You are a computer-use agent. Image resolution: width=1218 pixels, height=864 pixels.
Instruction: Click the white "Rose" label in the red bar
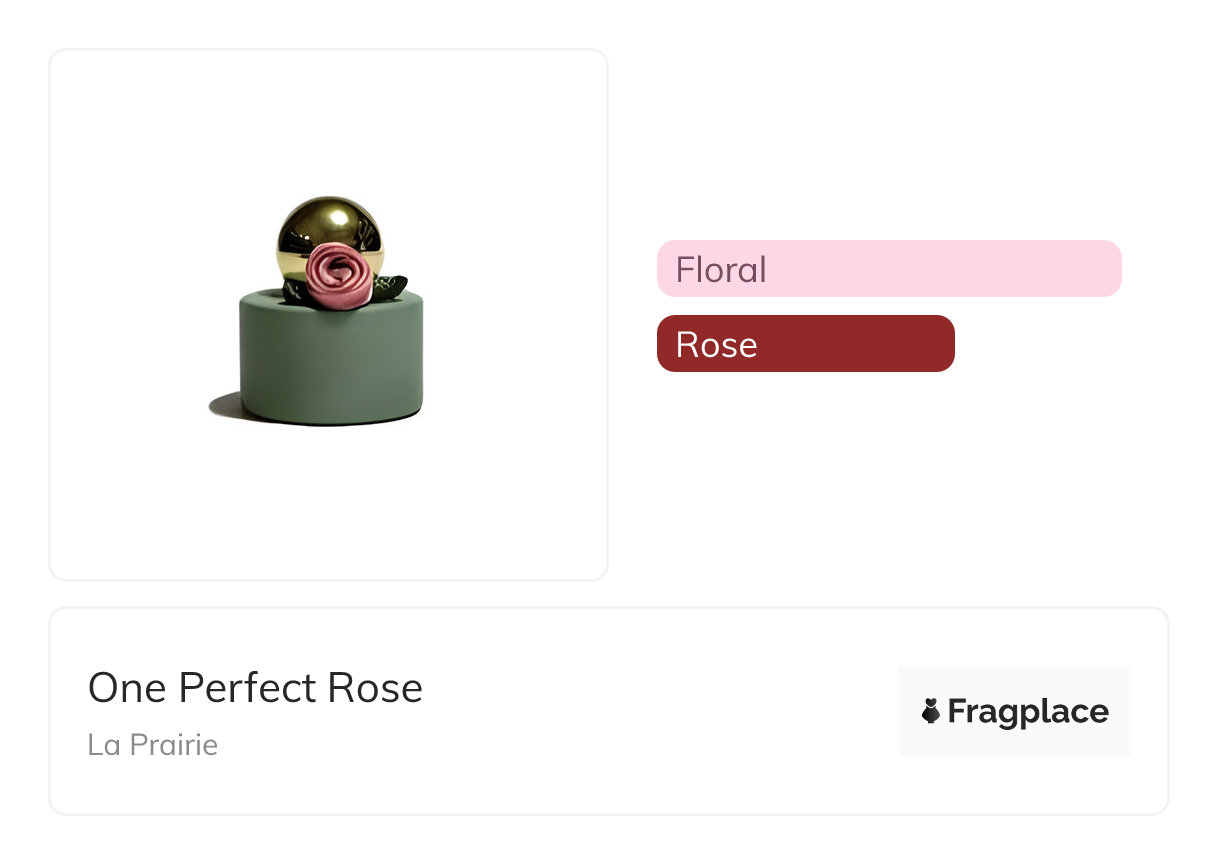click(x=716, y=345)
